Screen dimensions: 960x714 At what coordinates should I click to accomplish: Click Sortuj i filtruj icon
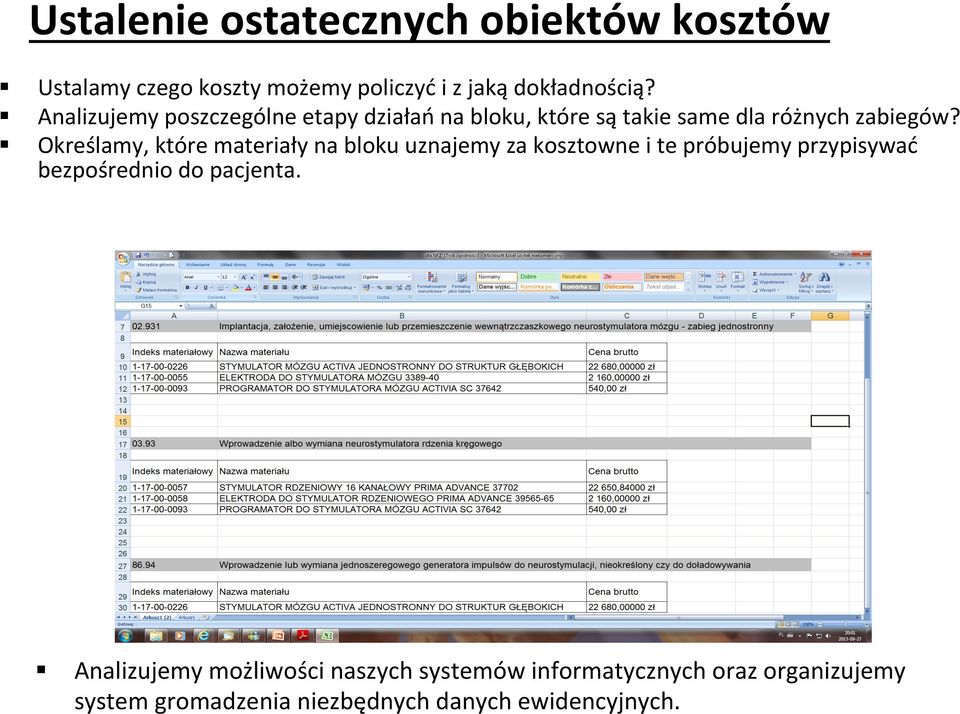pos(806,277)
